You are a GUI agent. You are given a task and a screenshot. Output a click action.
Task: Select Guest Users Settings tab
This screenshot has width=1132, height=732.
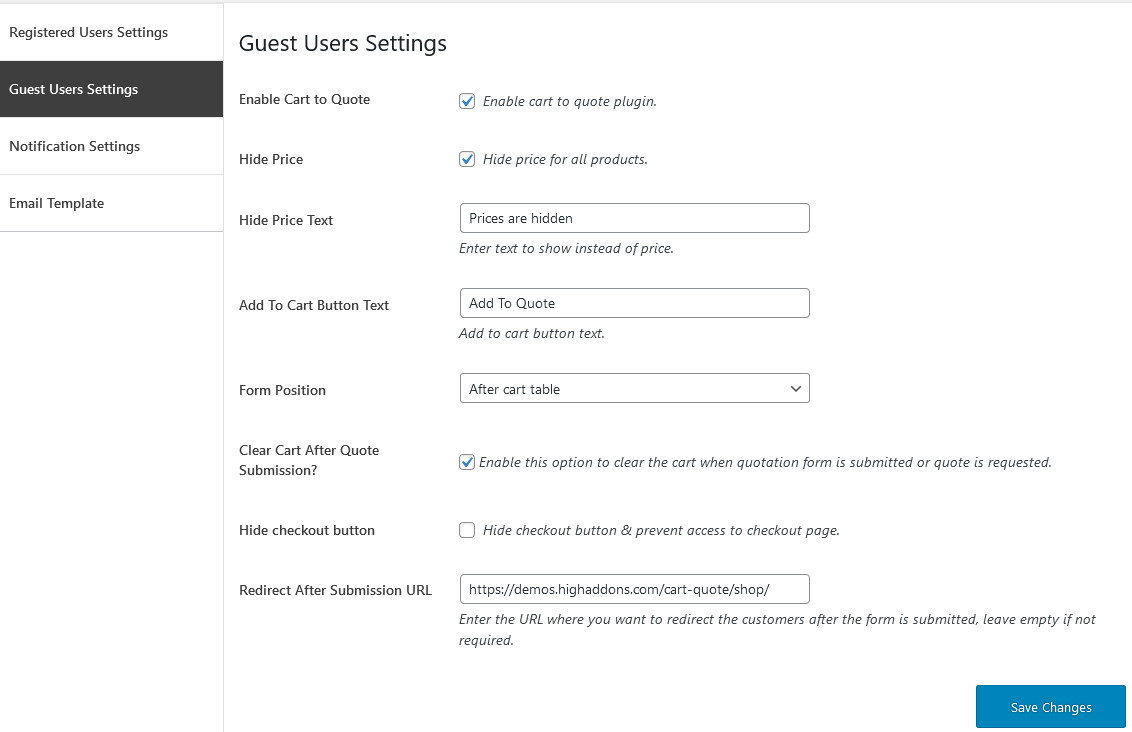[111, 89]
